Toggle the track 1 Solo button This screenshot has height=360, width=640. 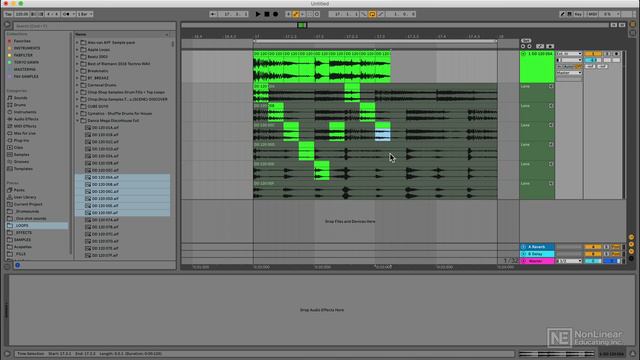(607, 54)
